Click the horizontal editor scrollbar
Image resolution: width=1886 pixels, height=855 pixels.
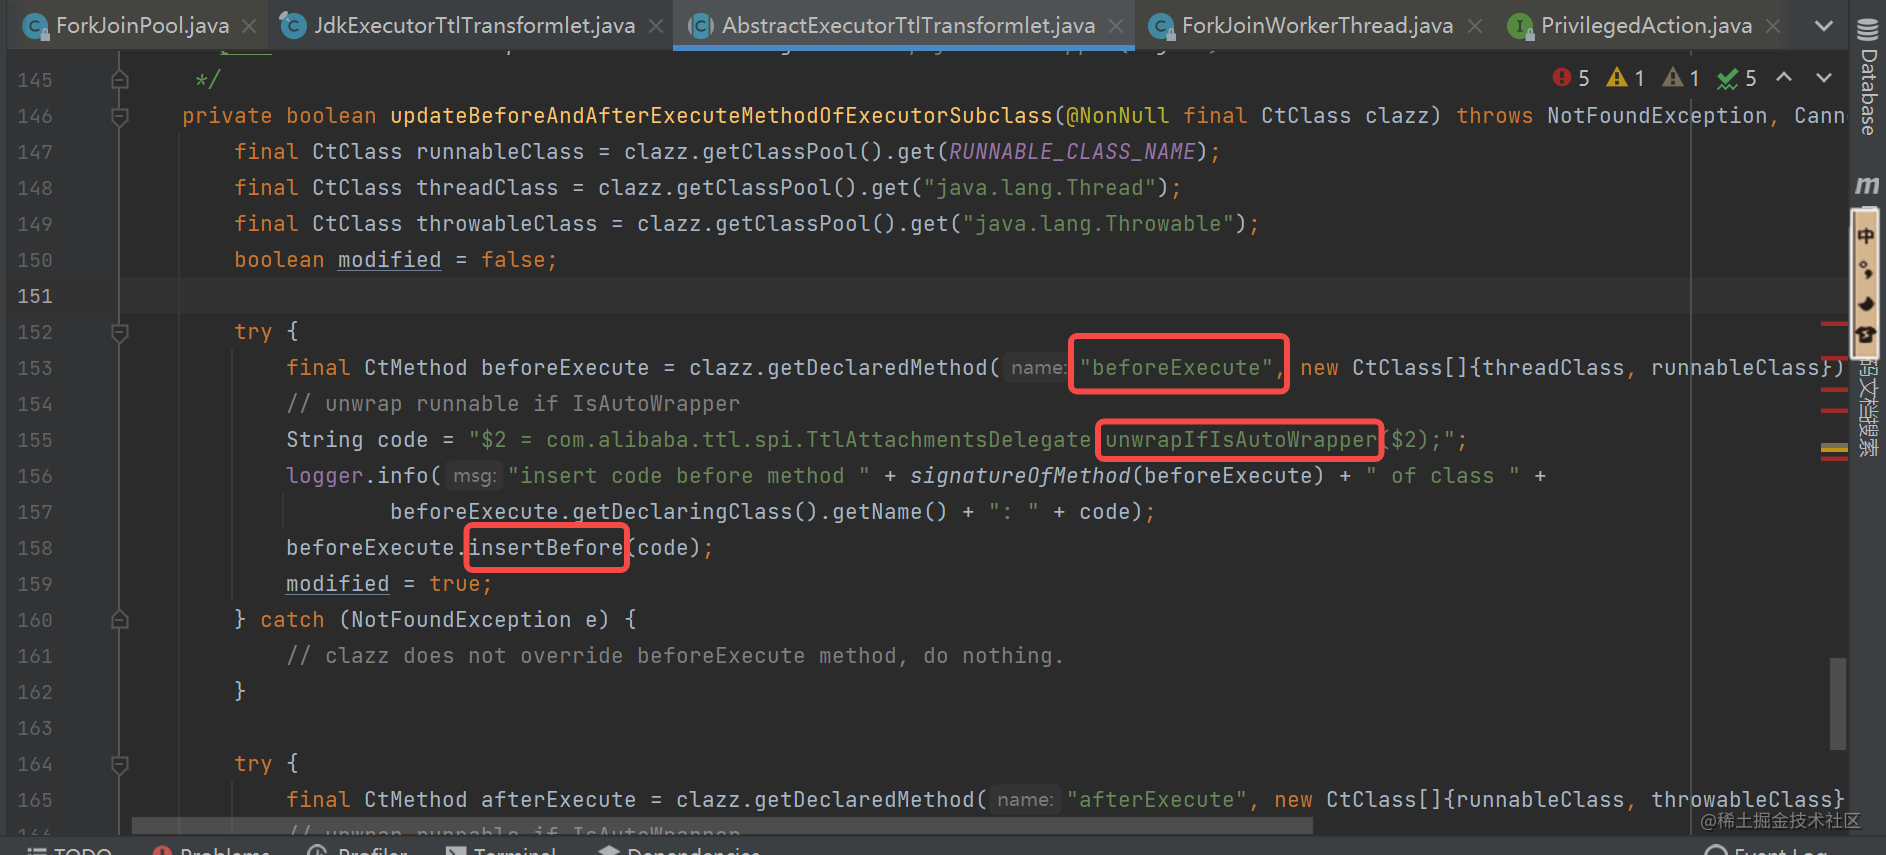point(722,826)
